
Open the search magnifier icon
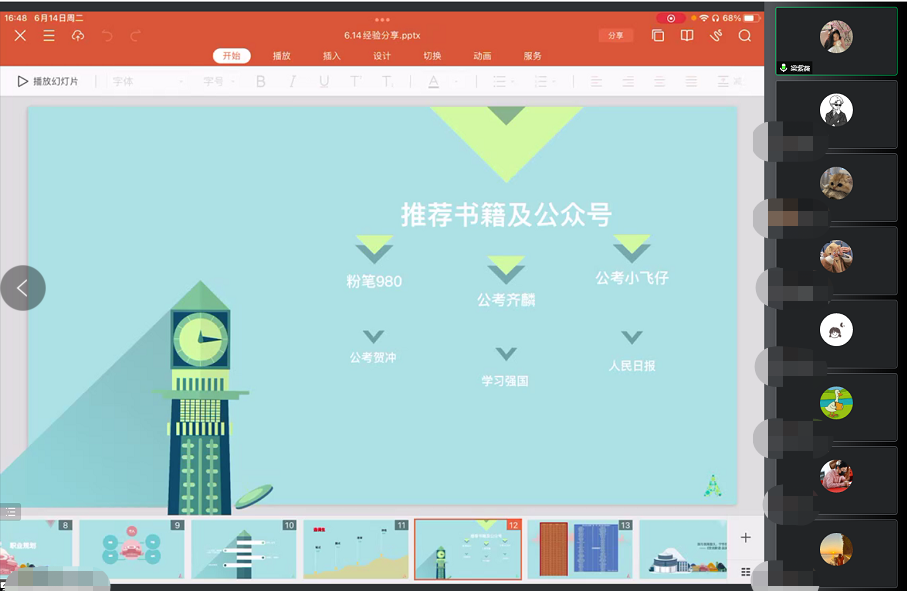tap(744, 36)
